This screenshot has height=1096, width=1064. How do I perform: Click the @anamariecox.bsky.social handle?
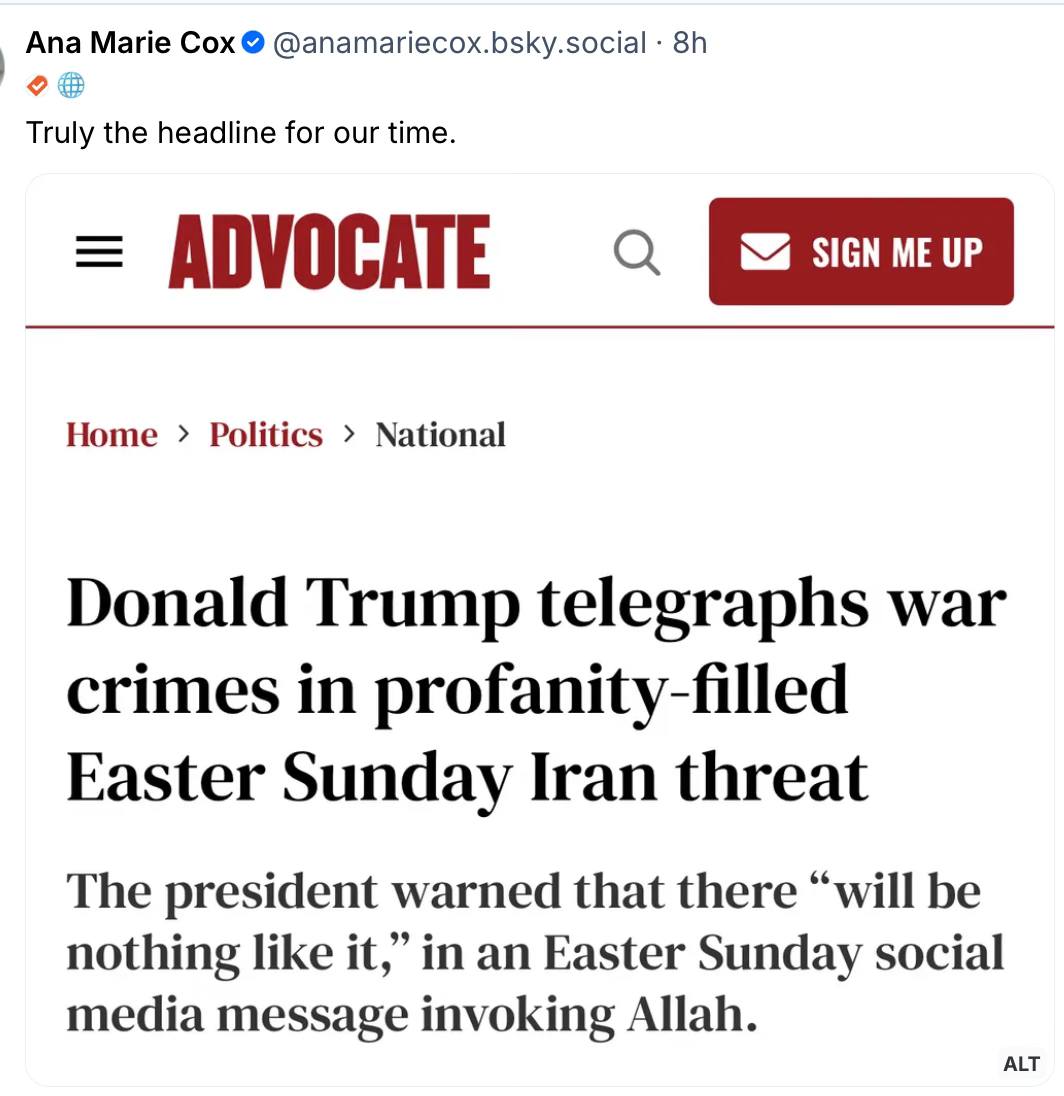[x=459, y=43]
